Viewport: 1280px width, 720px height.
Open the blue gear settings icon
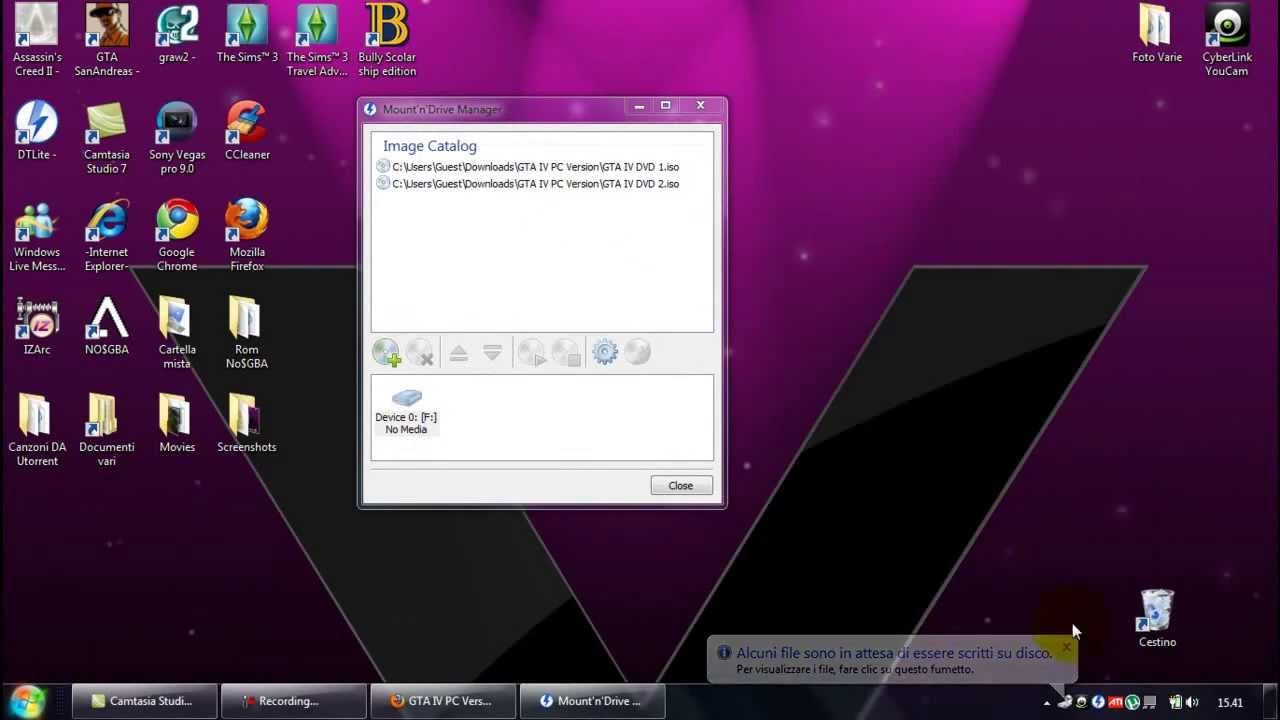click(605, 352)
